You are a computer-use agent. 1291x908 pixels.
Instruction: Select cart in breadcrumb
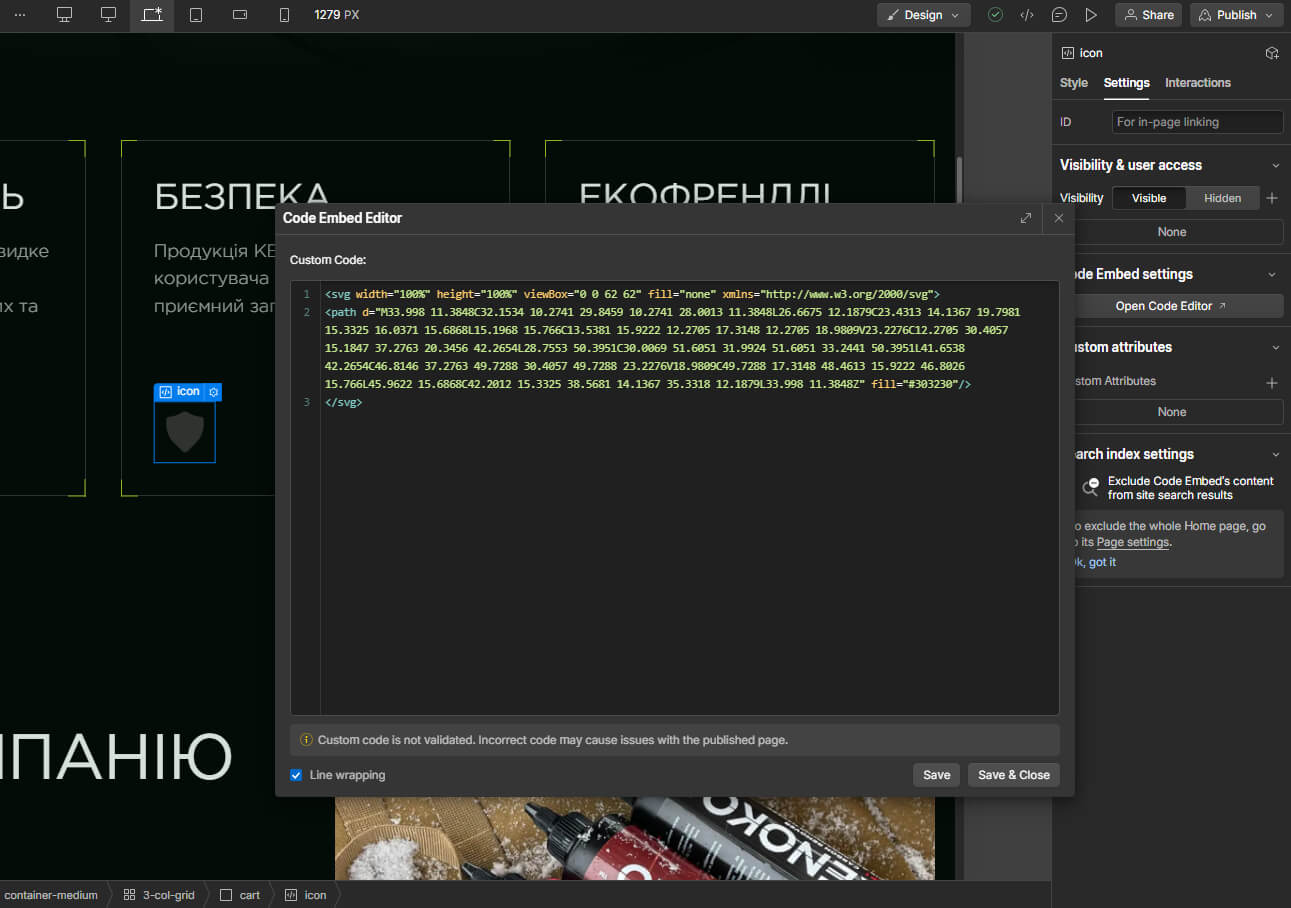[x=240, y=895]
